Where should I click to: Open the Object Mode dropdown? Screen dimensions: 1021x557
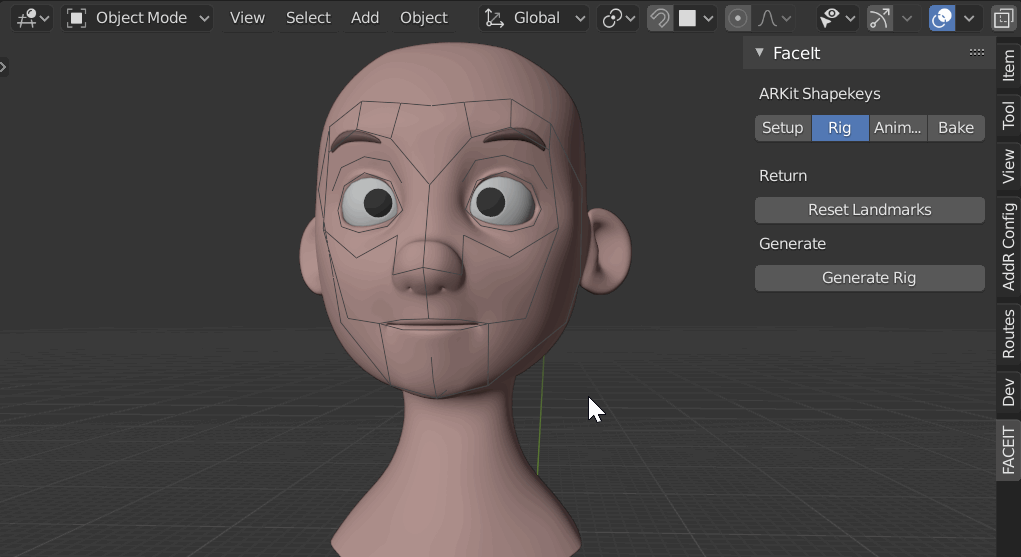137,18
